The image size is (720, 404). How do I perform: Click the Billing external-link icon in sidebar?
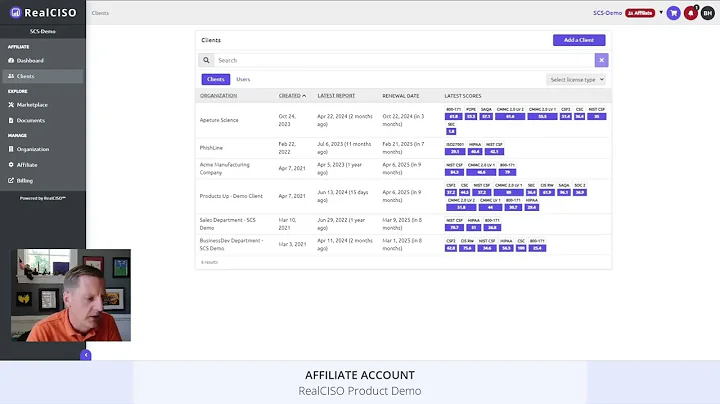pyautogui.click(x=11, y=180)
